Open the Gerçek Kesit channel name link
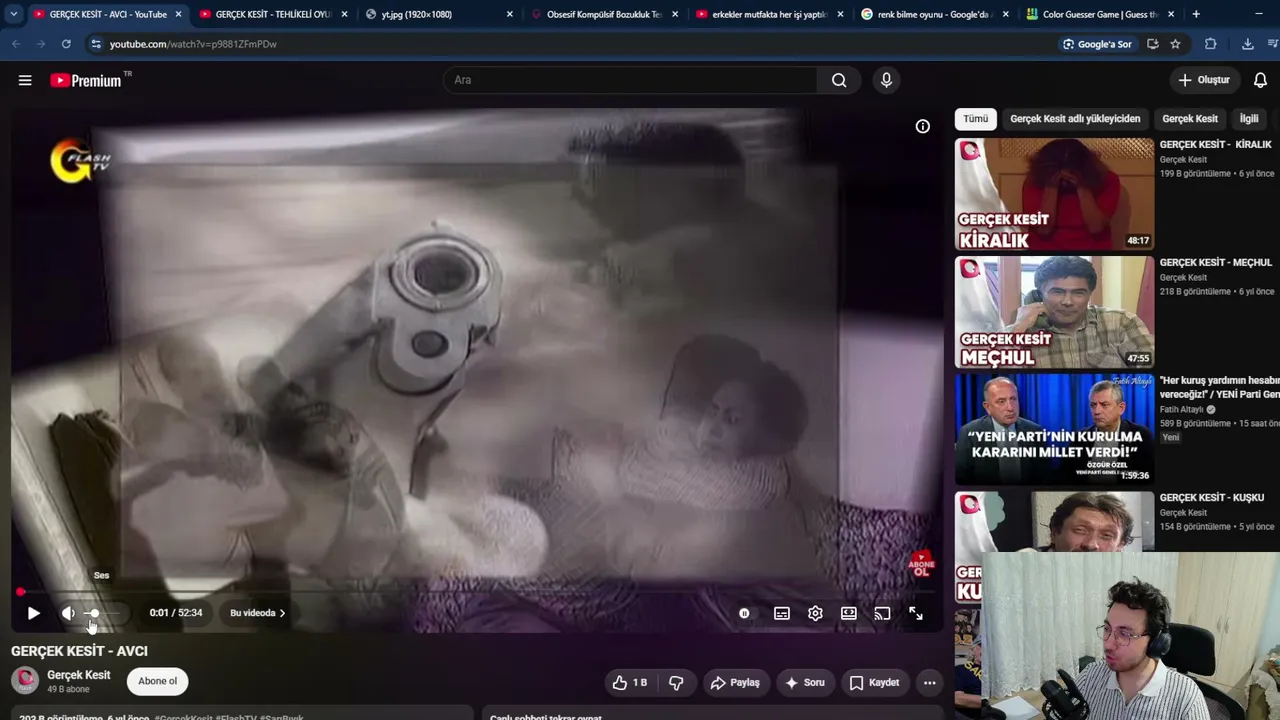Screen dimensions: 1280x720 (78, 675)
